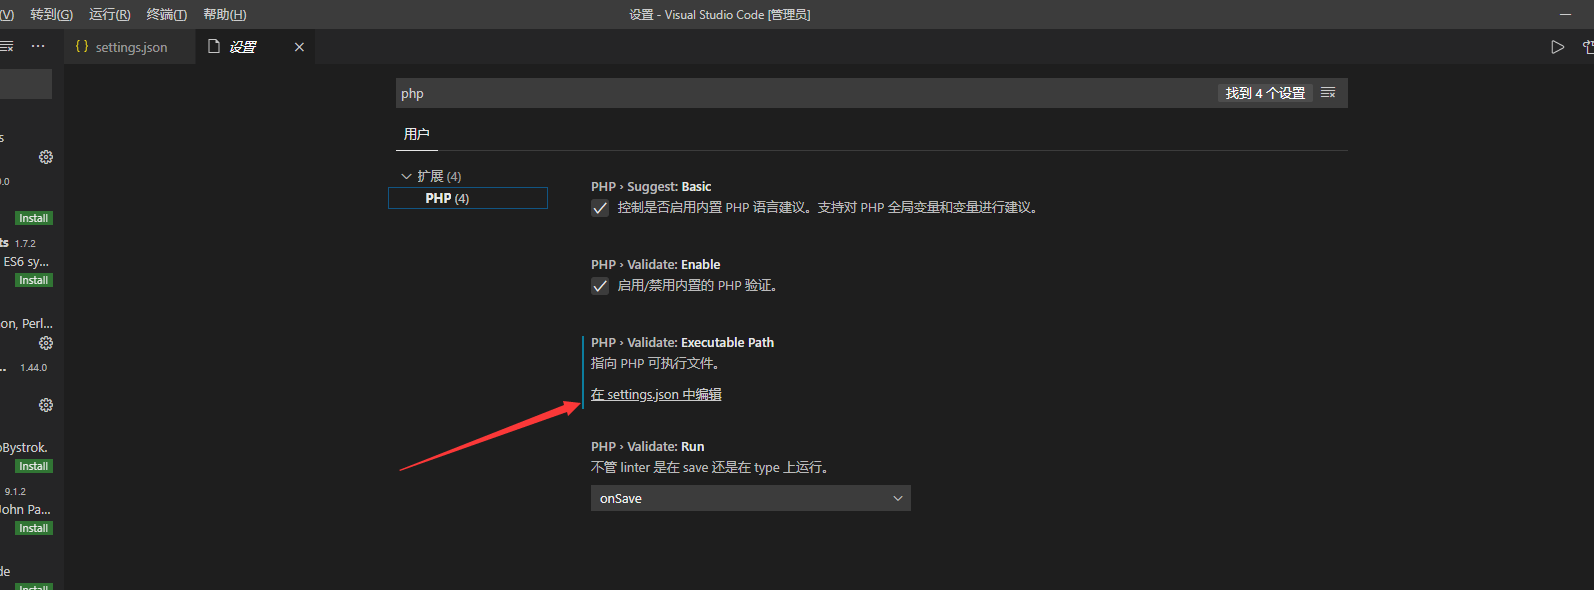Uncheck the PHP Validate: Enable checkbox
The image size is (1594, 590).
point(600,286)
